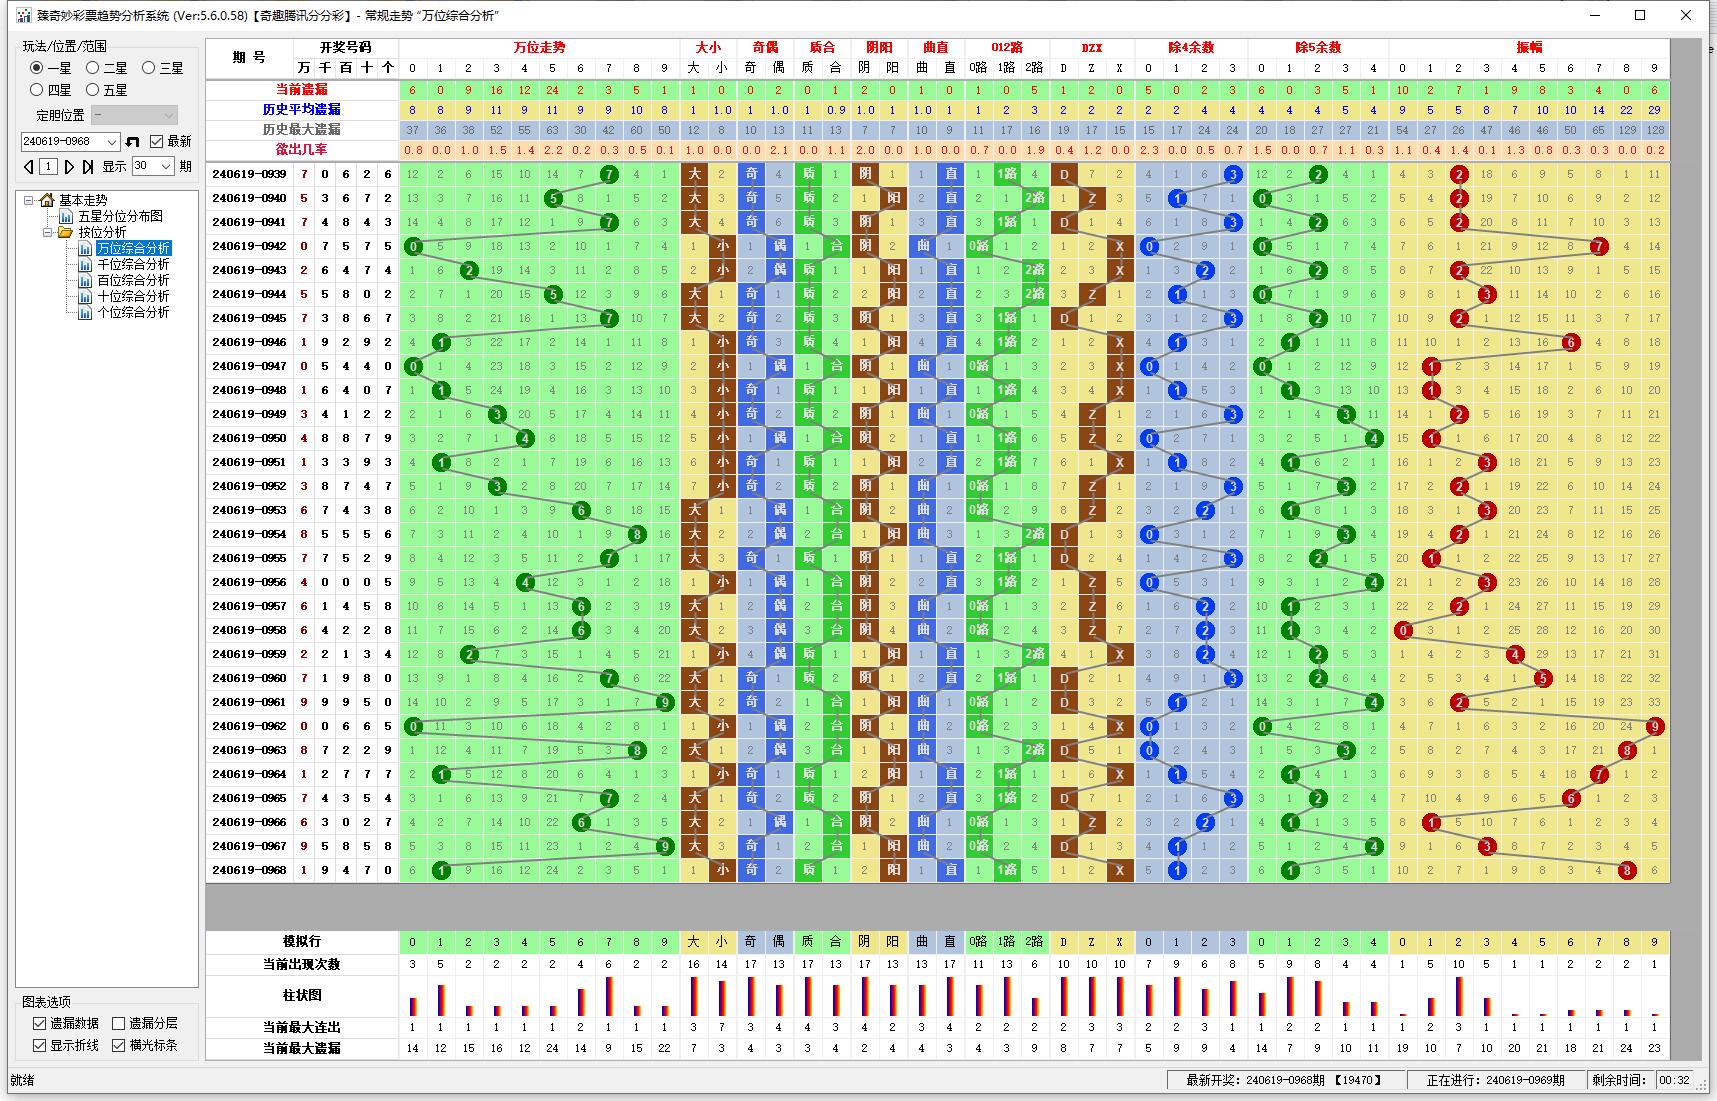Select the 三星 radio button
The height and width of the screenshot is (1101, 1717).
148,68
